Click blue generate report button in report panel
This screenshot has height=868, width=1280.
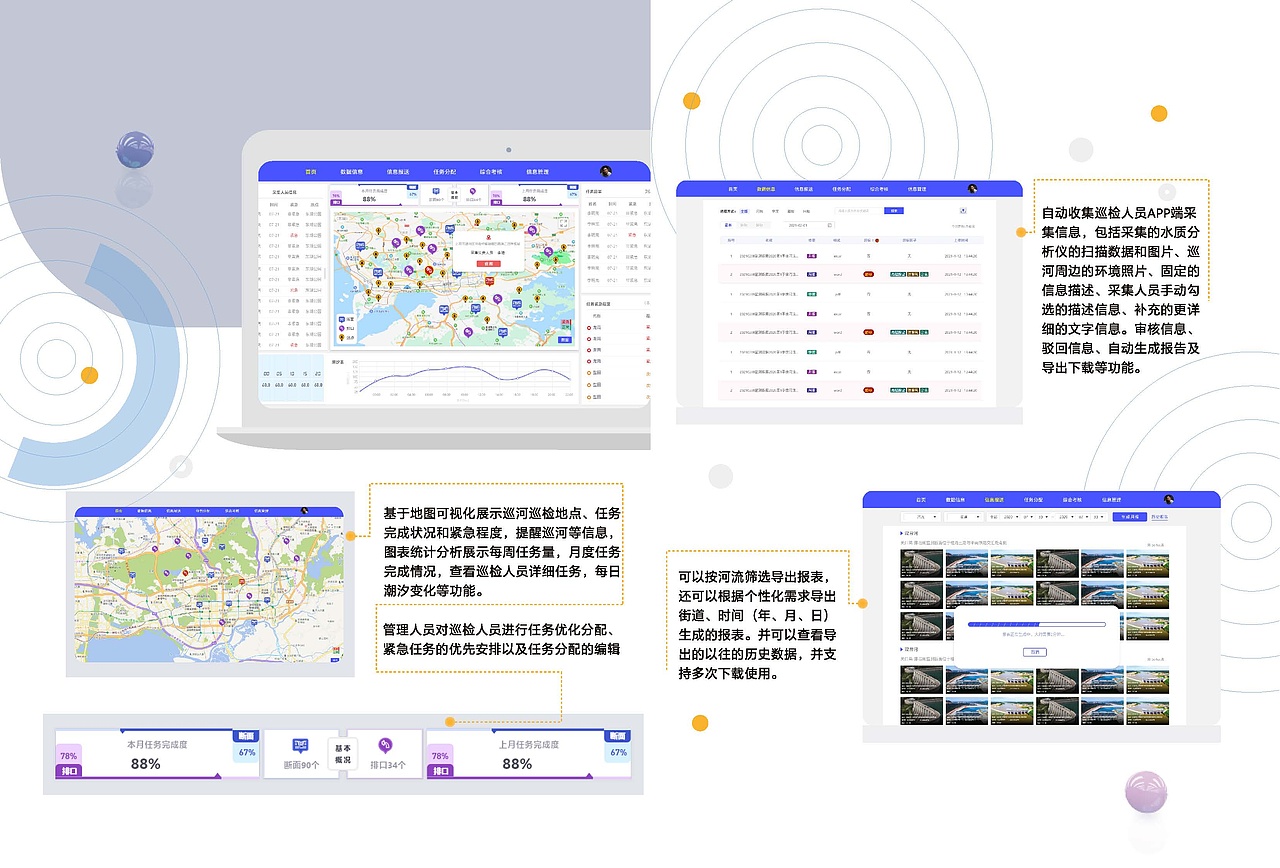[1130, 517]
